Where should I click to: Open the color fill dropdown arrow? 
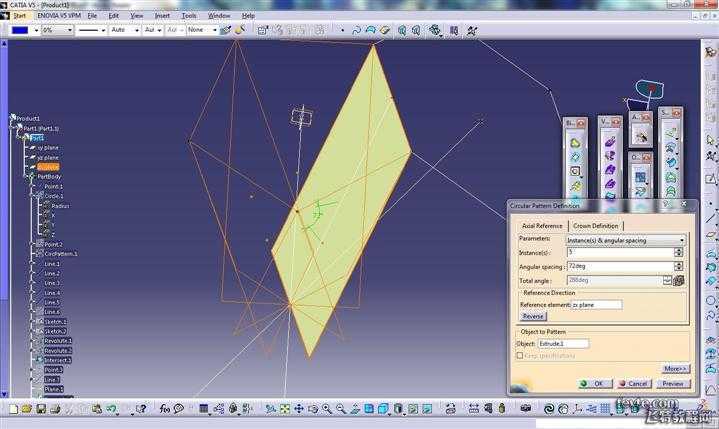[x=36, y=30]
